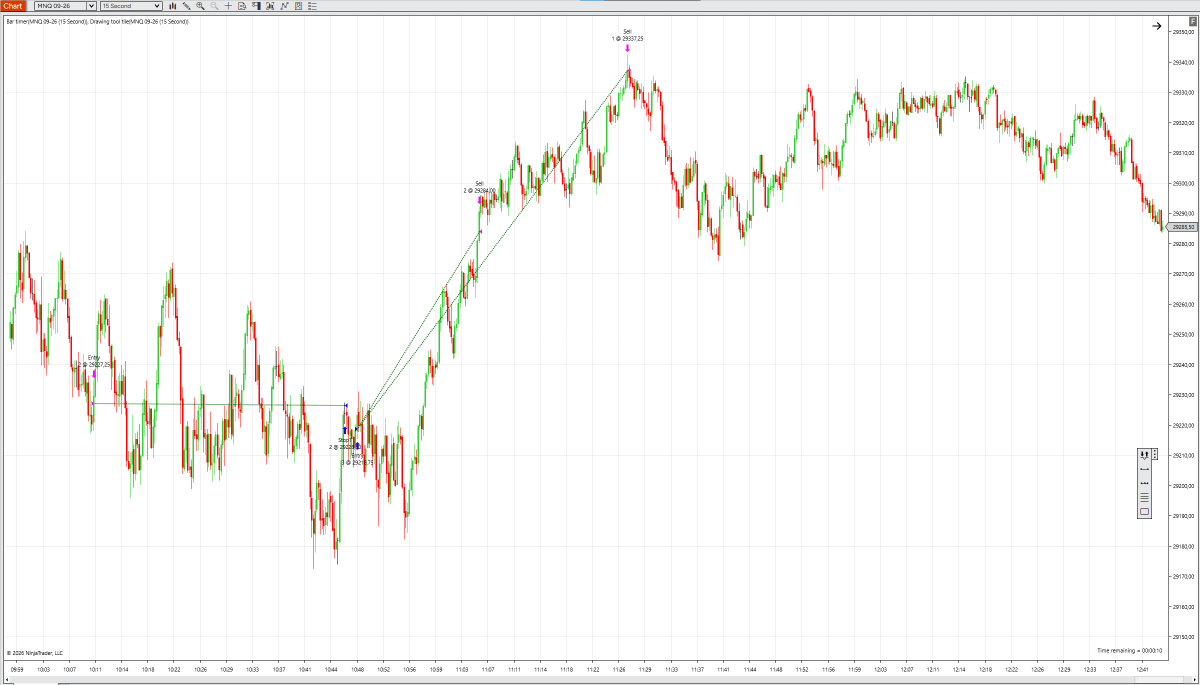Open the MNQ 09-26 instrument dropdown
Screen dimensions: 1200x685
(x=65, y=6)
